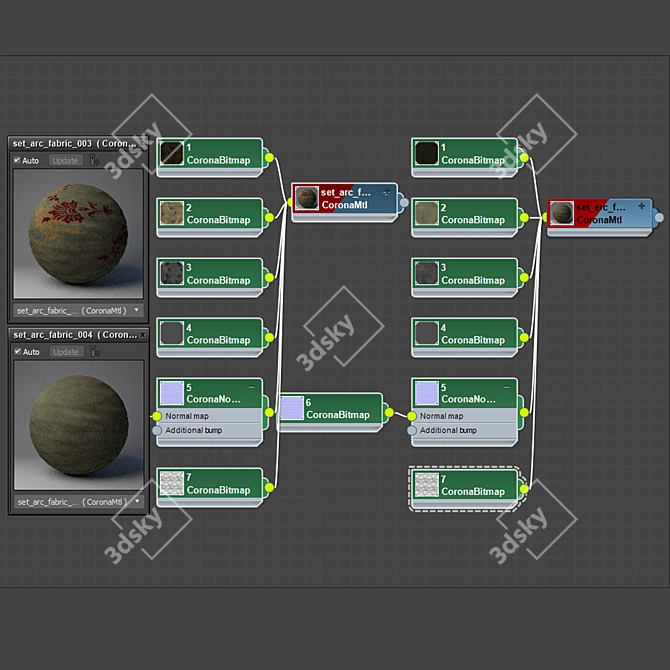Click Additional bump socket on right-group node 5
The height and width of the screenshot is (670, 670).
[x=411, y=430]
